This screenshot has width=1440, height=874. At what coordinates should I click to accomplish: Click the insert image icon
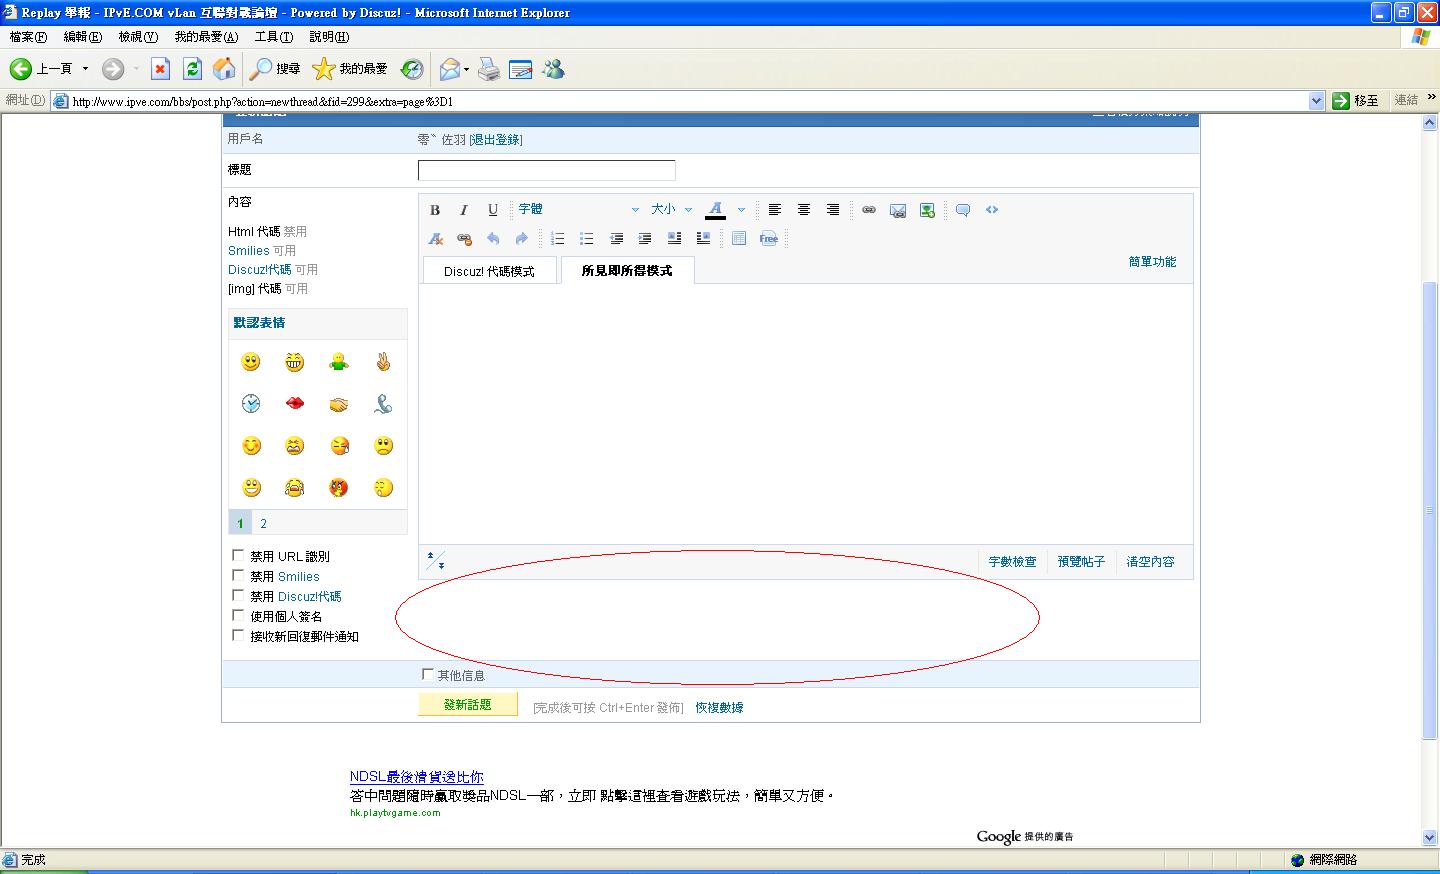point(898,210)
